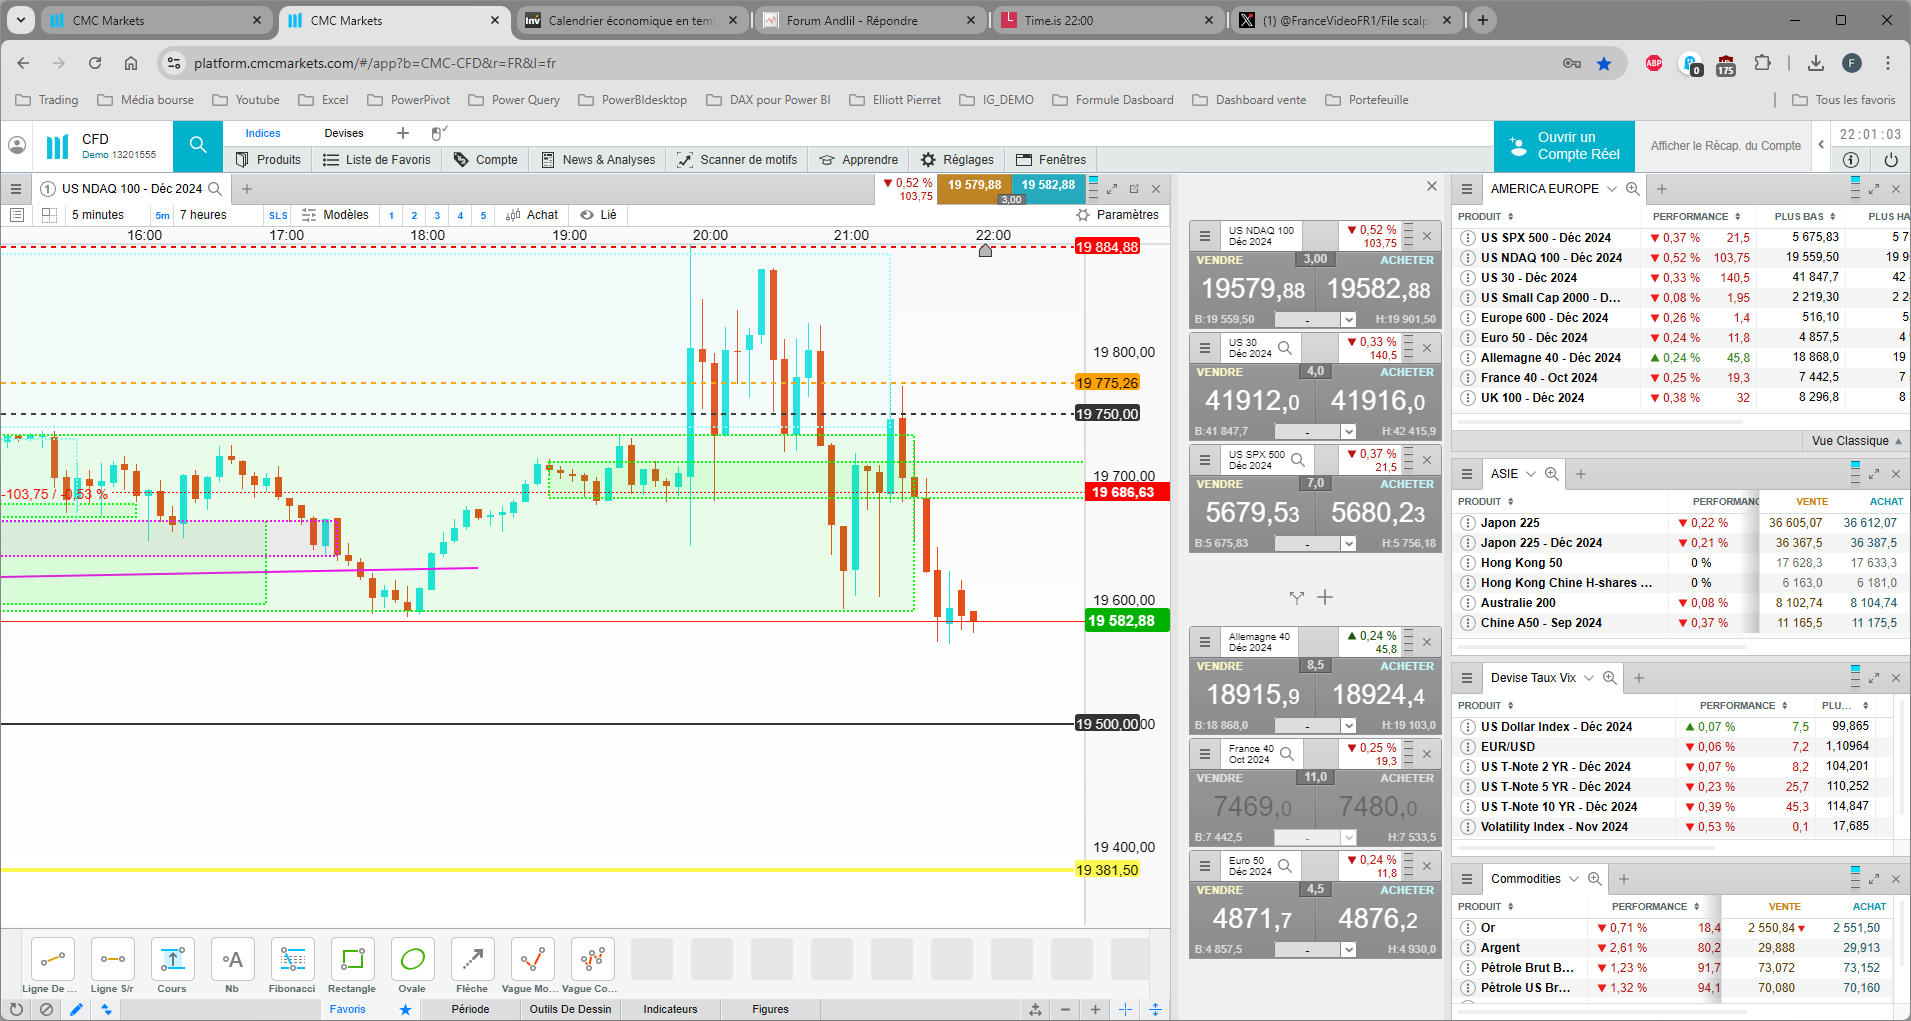Click the undo circular arrow in chart footer
This screenshot has height=1021, width=1911.
coord(16,1010)
